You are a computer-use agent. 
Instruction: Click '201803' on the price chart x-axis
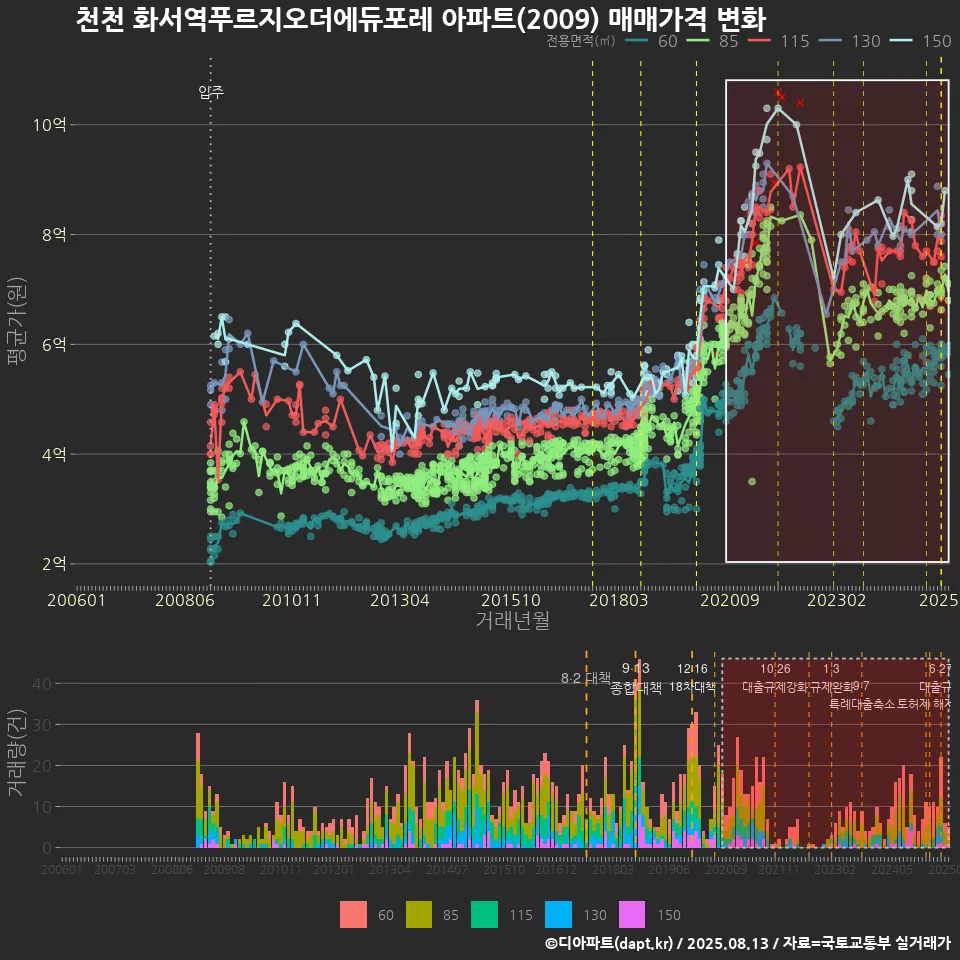[618, 600]
